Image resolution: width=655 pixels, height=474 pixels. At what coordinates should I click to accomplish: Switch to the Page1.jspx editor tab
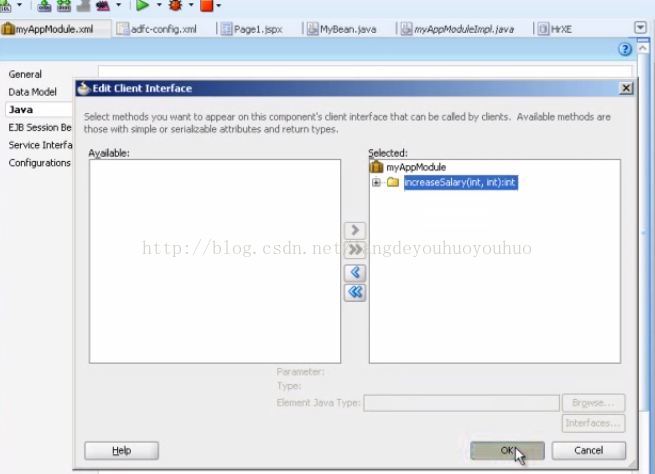tap(252, 29)
